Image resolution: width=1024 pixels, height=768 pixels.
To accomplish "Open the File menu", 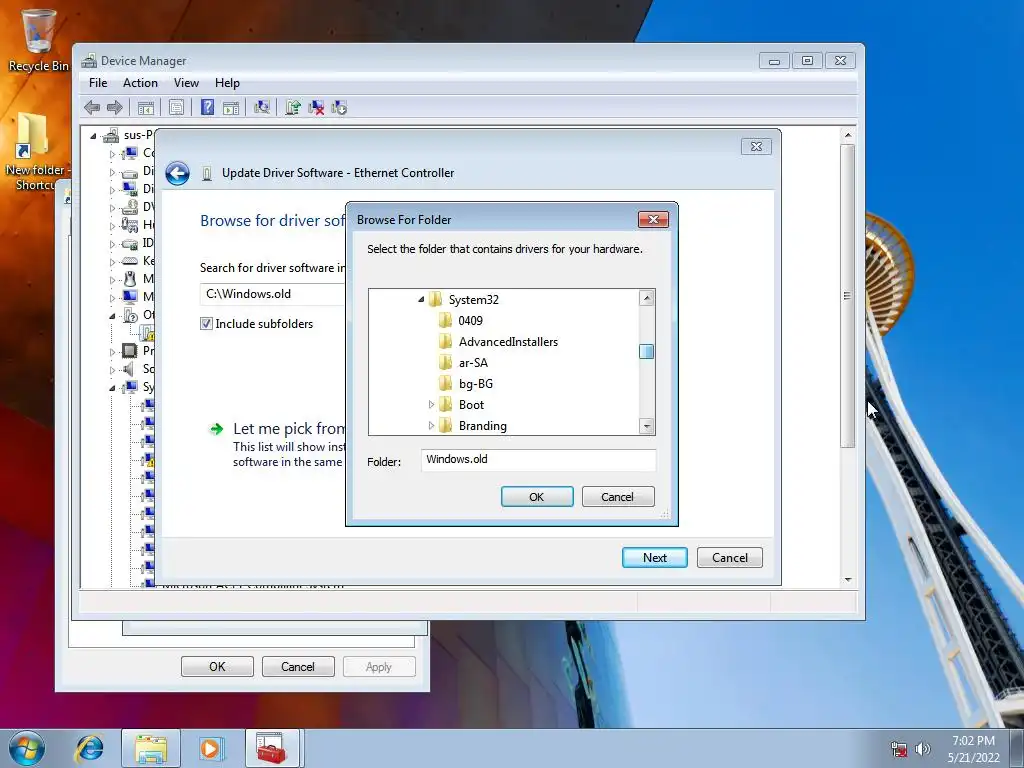I will (98, 83).
